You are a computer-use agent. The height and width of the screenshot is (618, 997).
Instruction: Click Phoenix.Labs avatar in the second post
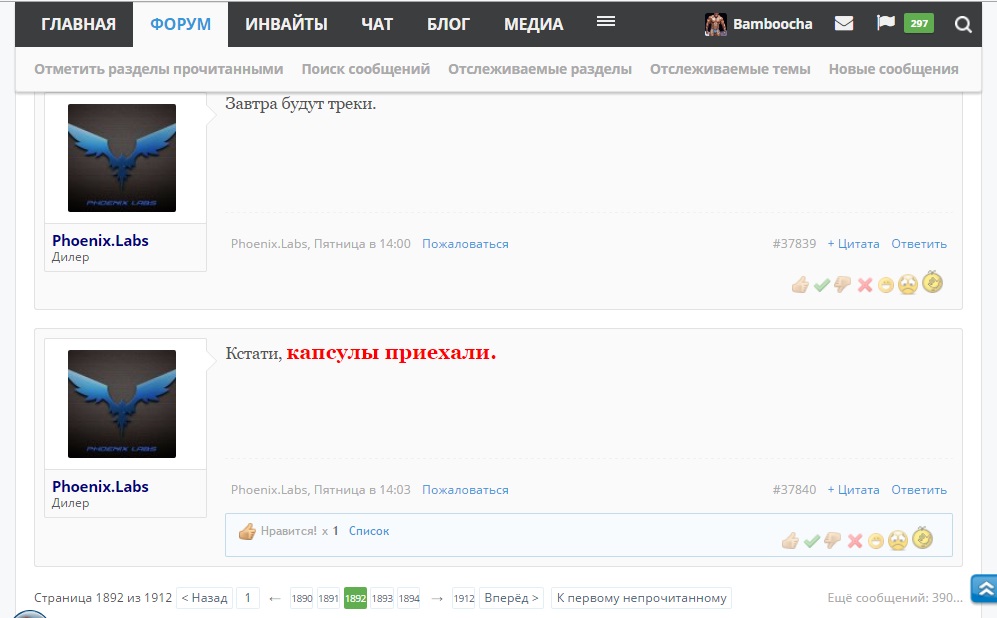122,404
